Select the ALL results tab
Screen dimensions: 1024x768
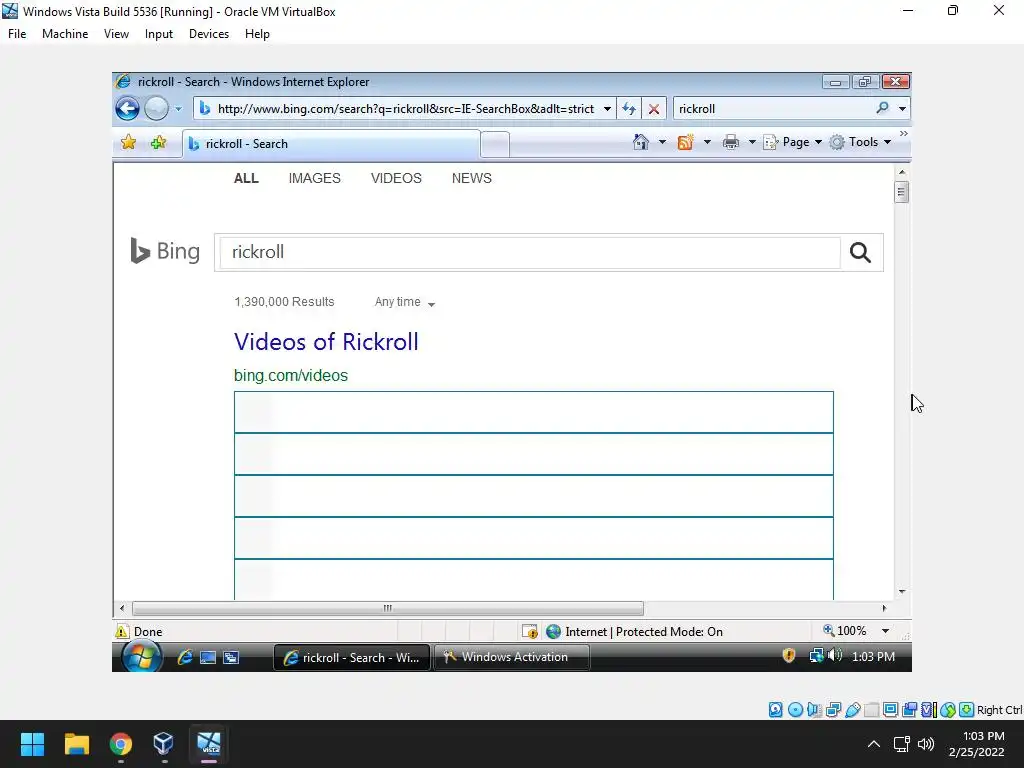[x=246, y=178]
